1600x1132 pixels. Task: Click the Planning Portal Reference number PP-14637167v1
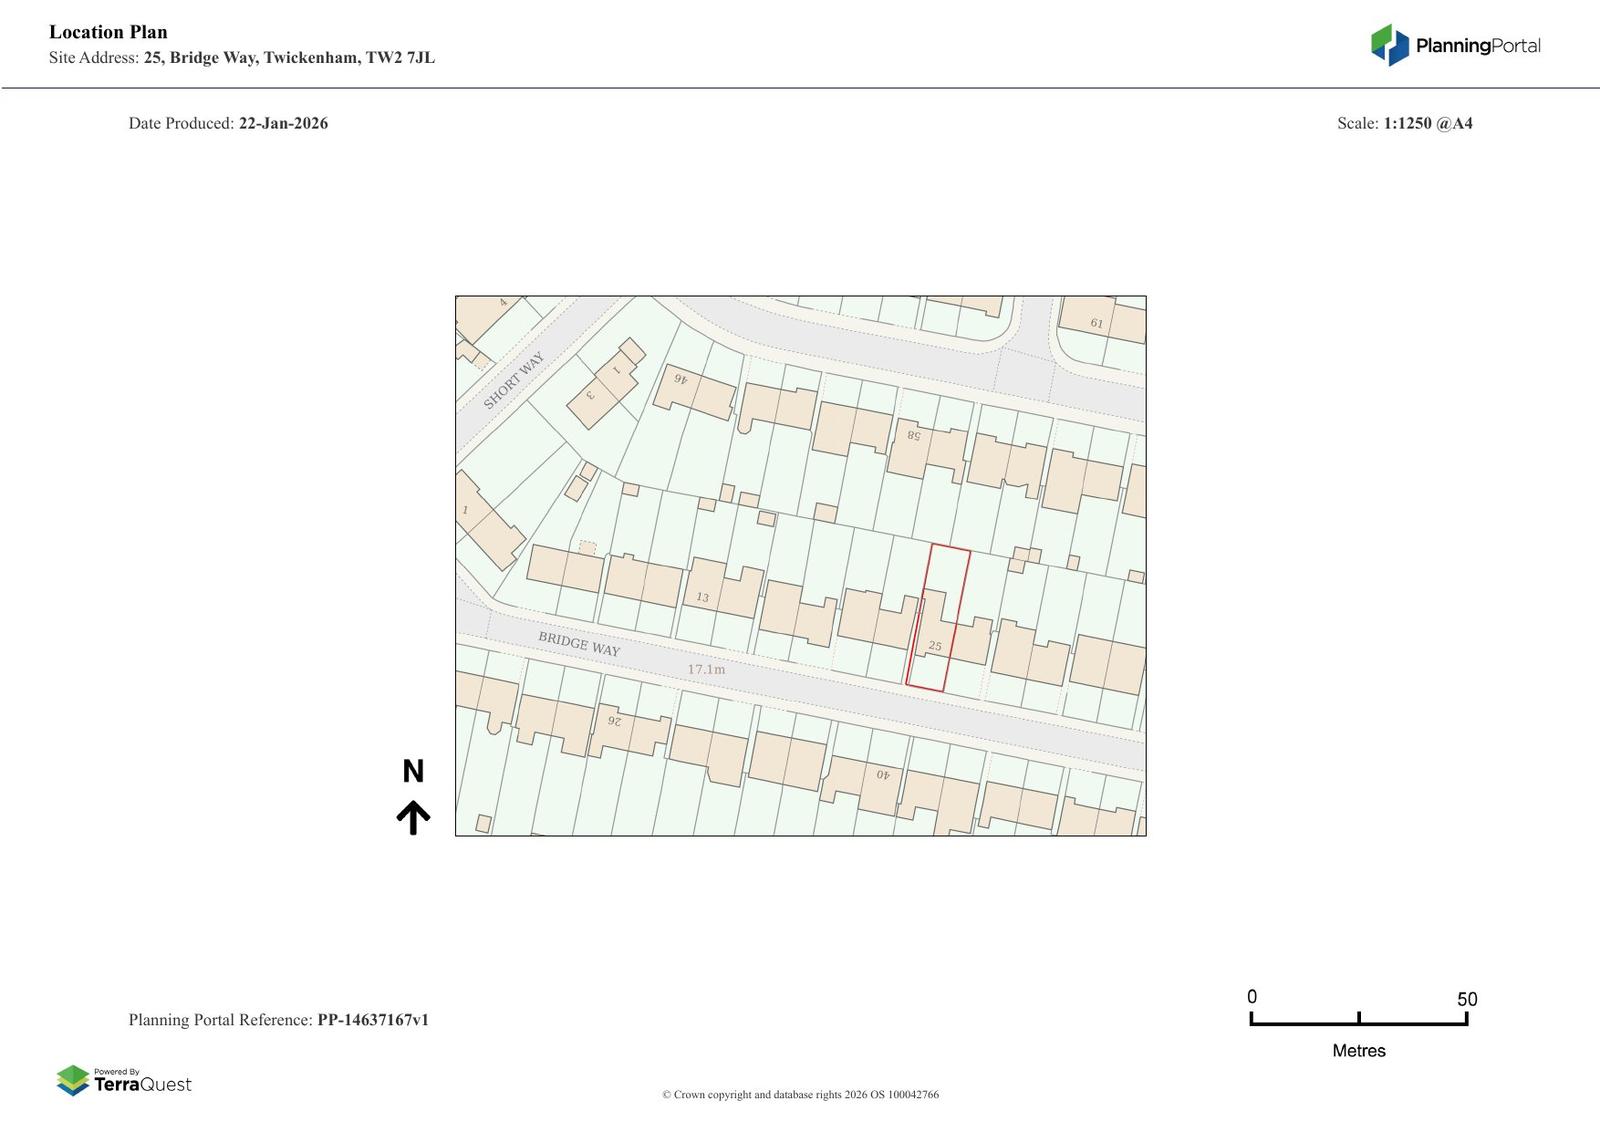point(373,1020)
